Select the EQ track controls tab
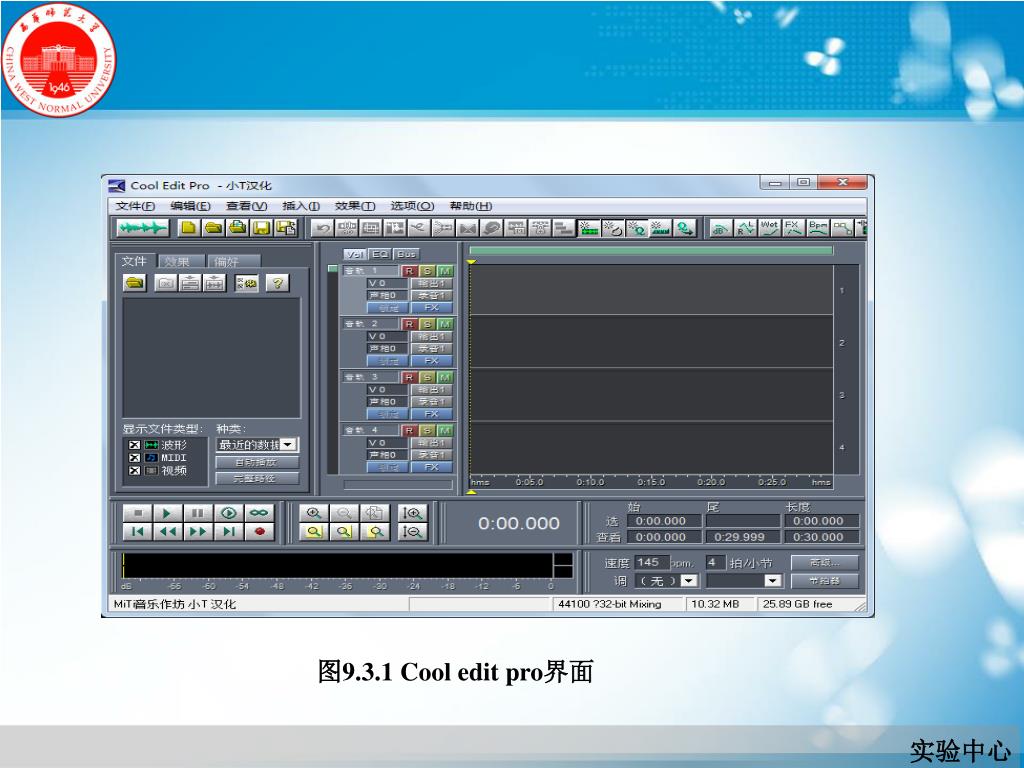The width and height of the screenshot is (1024, 768). click(380, 254)
